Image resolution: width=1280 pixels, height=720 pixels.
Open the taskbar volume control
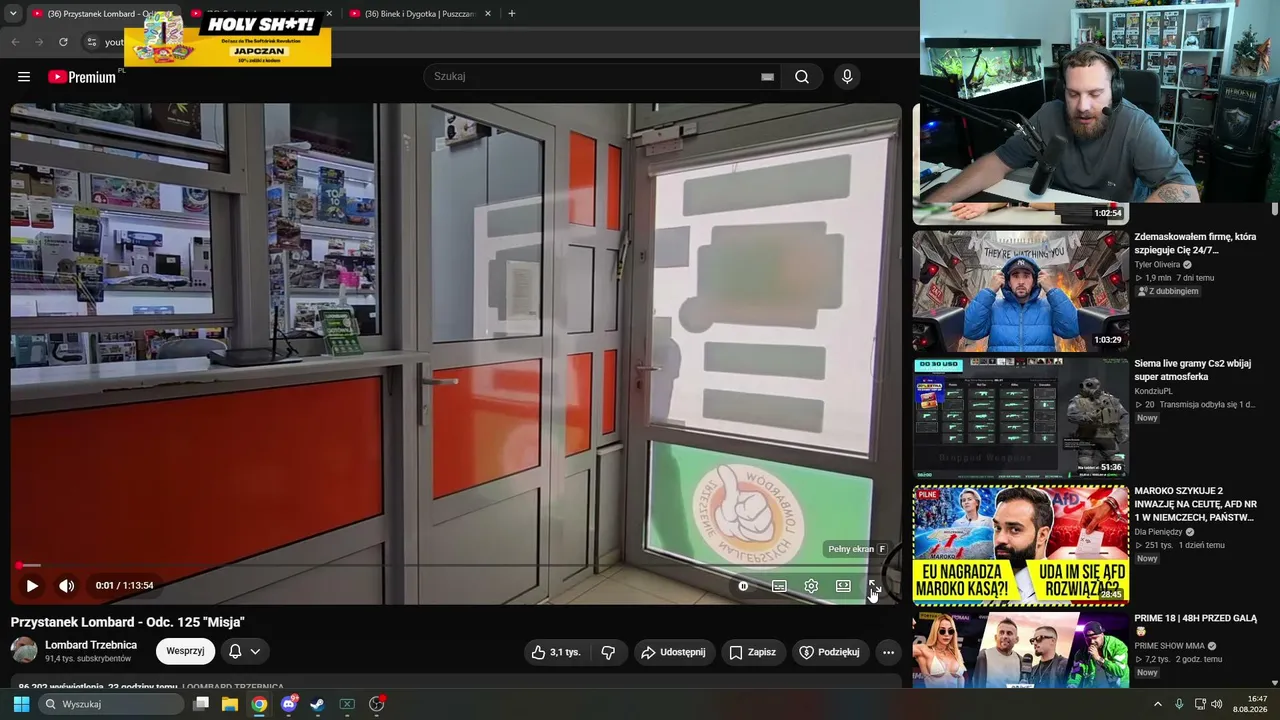pyautogui.click(x=1217, y=704)
